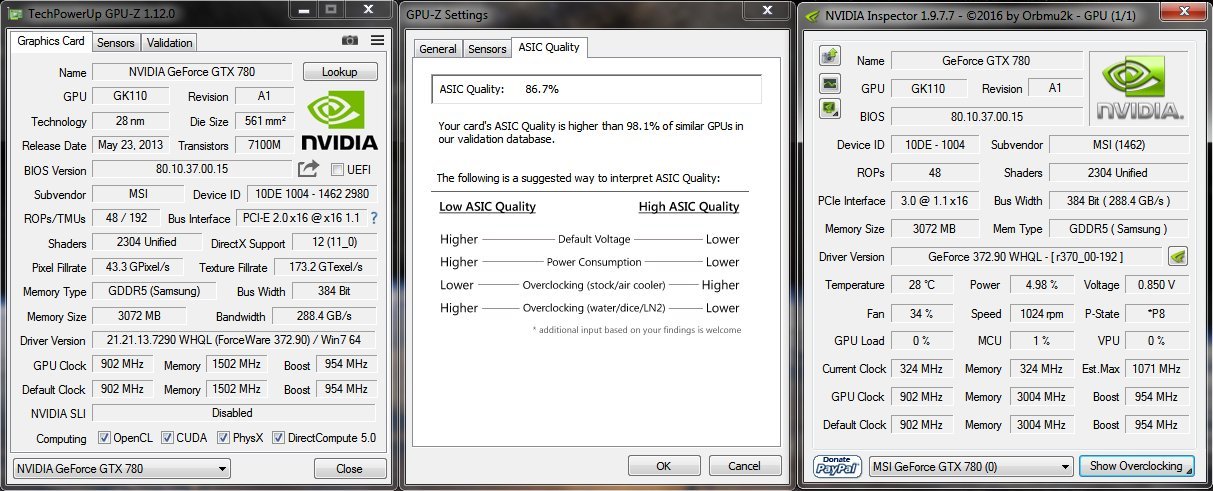Click the Show Overclocking button

(x=1136, y=466)
